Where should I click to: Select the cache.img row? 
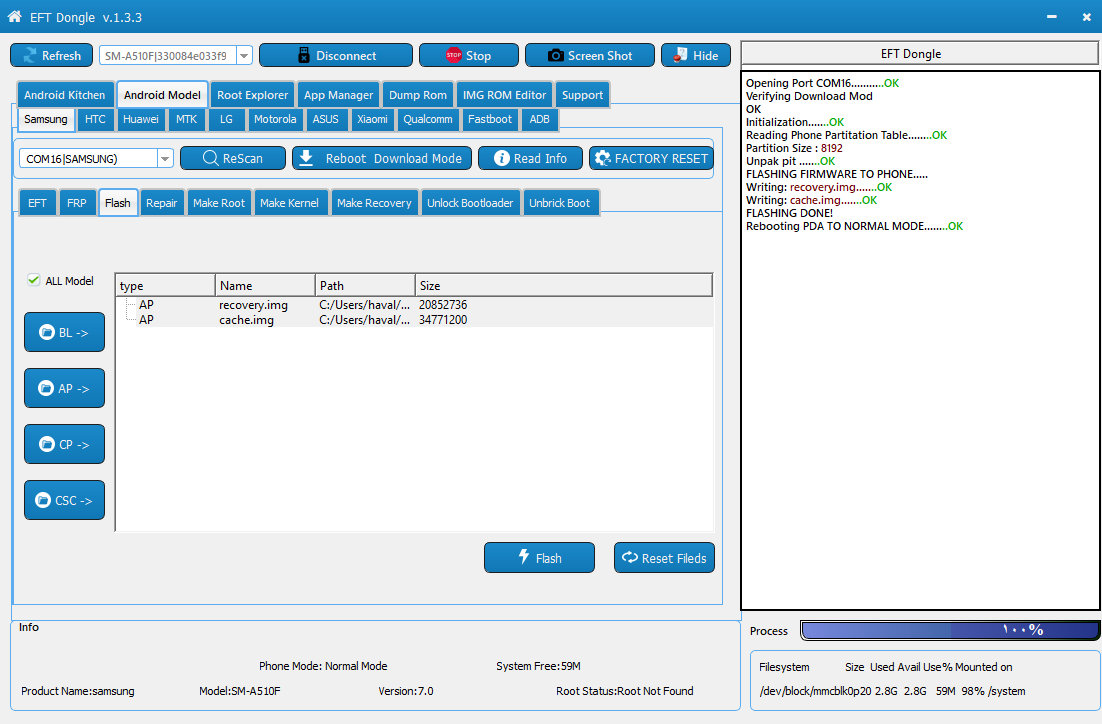pos(415,320)
